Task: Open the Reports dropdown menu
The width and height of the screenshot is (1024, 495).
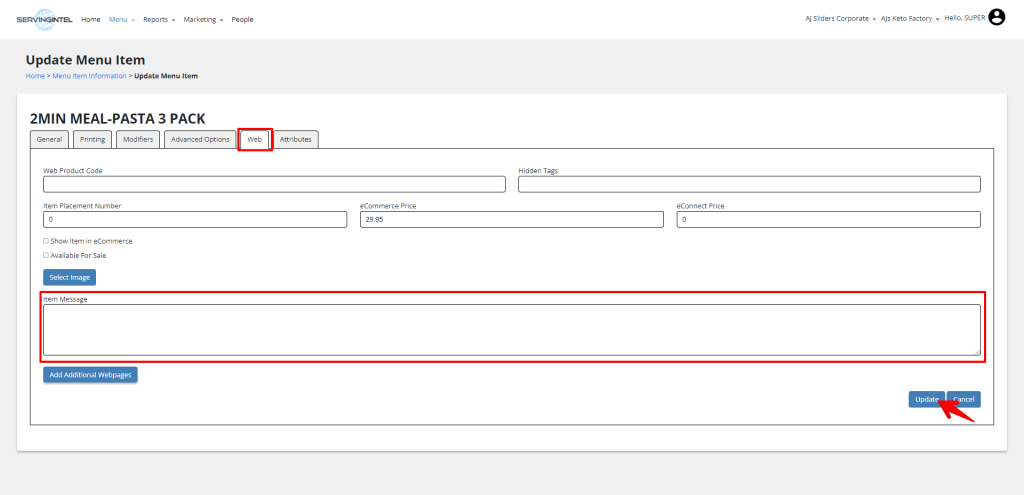Action: [x=158, y=19]
